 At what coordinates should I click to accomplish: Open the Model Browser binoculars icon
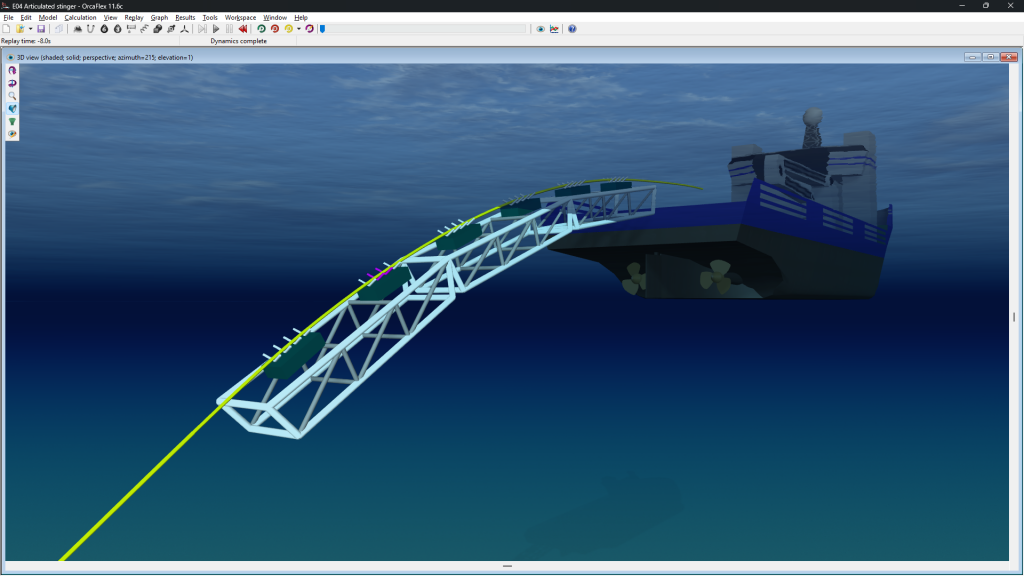76,30
